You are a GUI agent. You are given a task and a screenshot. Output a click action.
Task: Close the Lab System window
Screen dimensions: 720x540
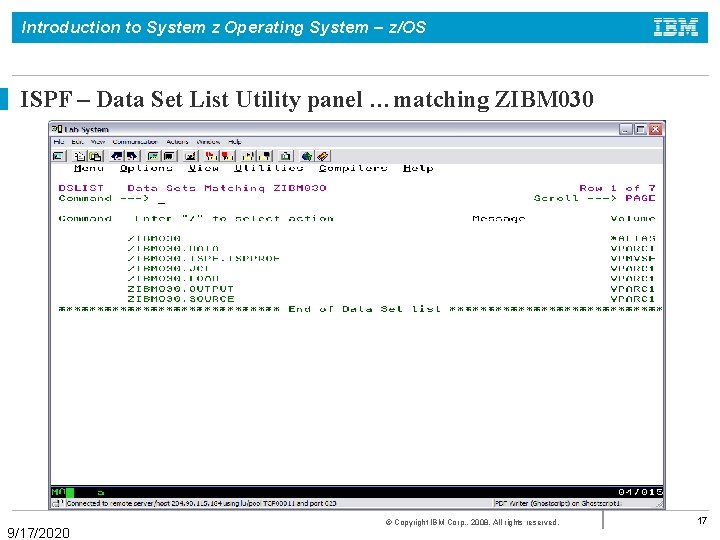656,129
